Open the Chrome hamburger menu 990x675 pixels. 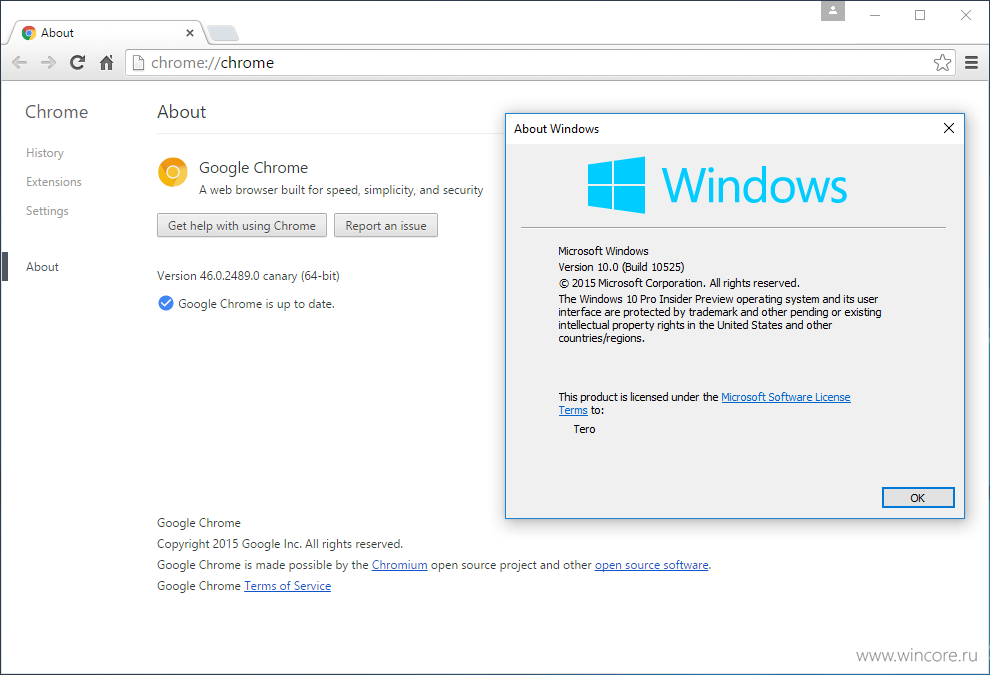click(972, 63)
